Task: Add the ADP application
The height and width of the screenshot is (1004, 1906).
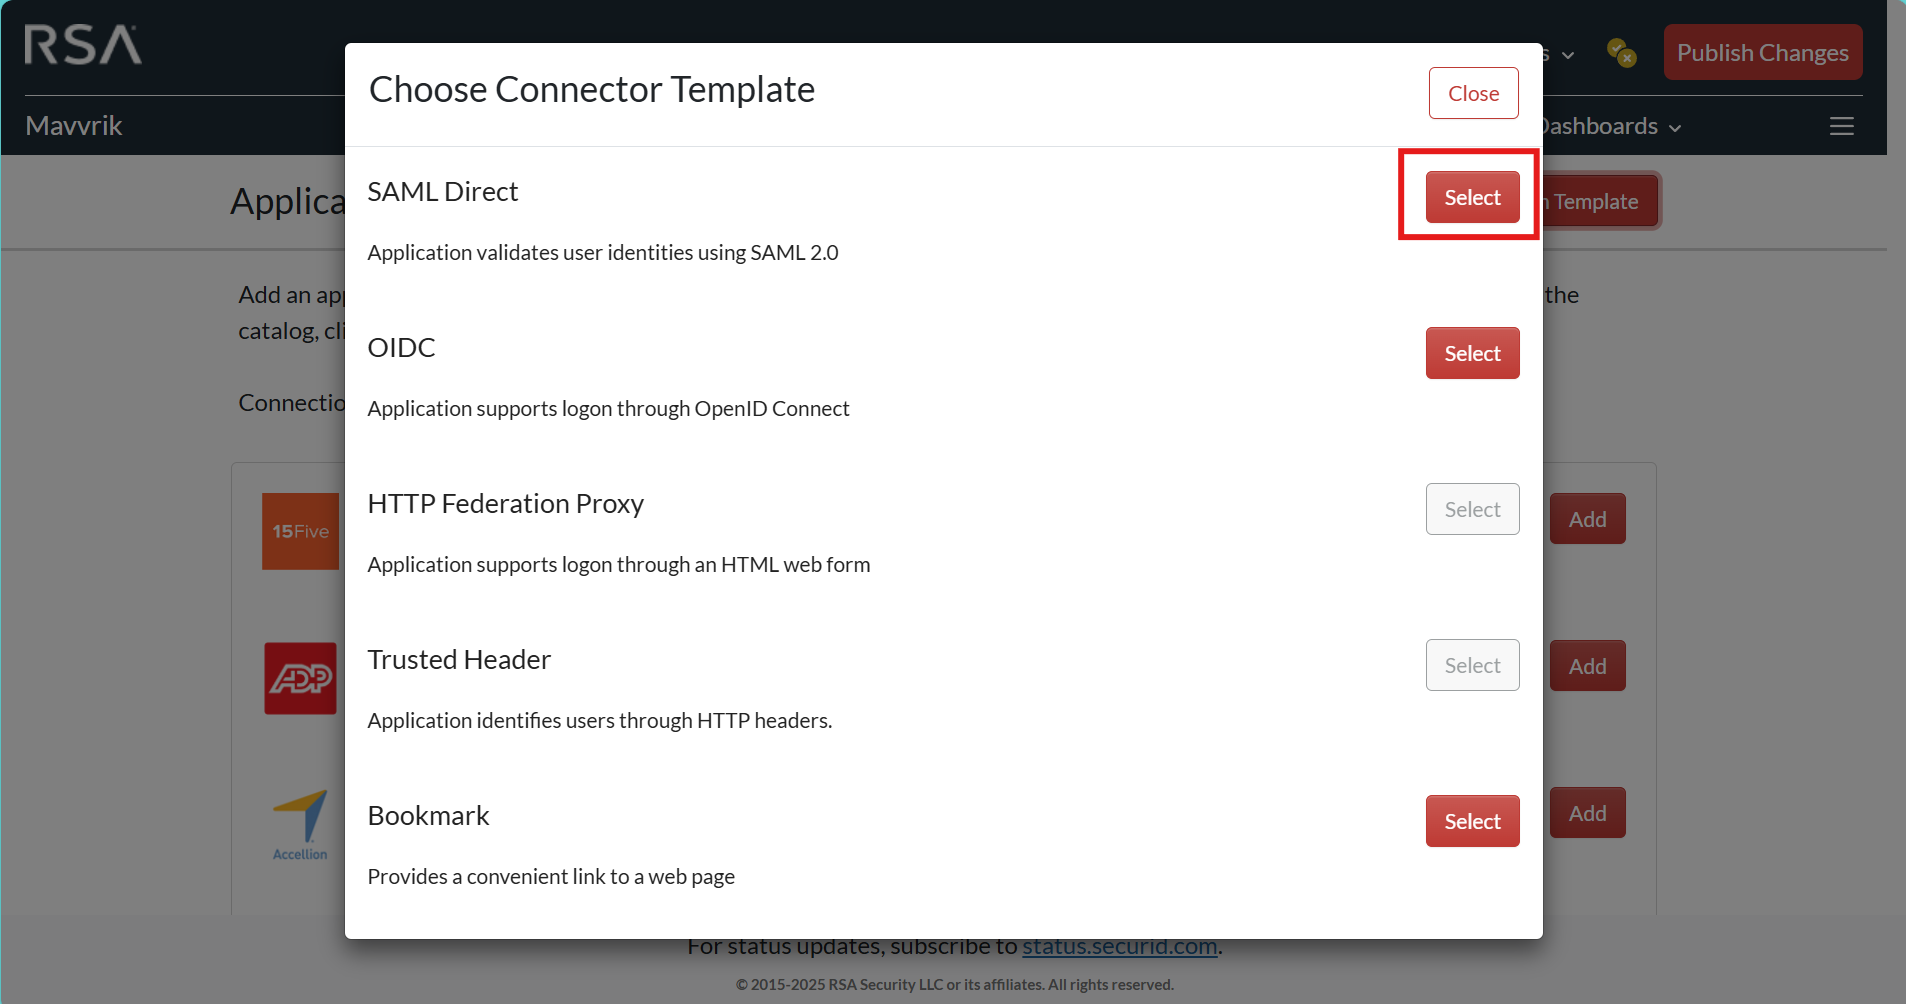Action: [1587, 666]
